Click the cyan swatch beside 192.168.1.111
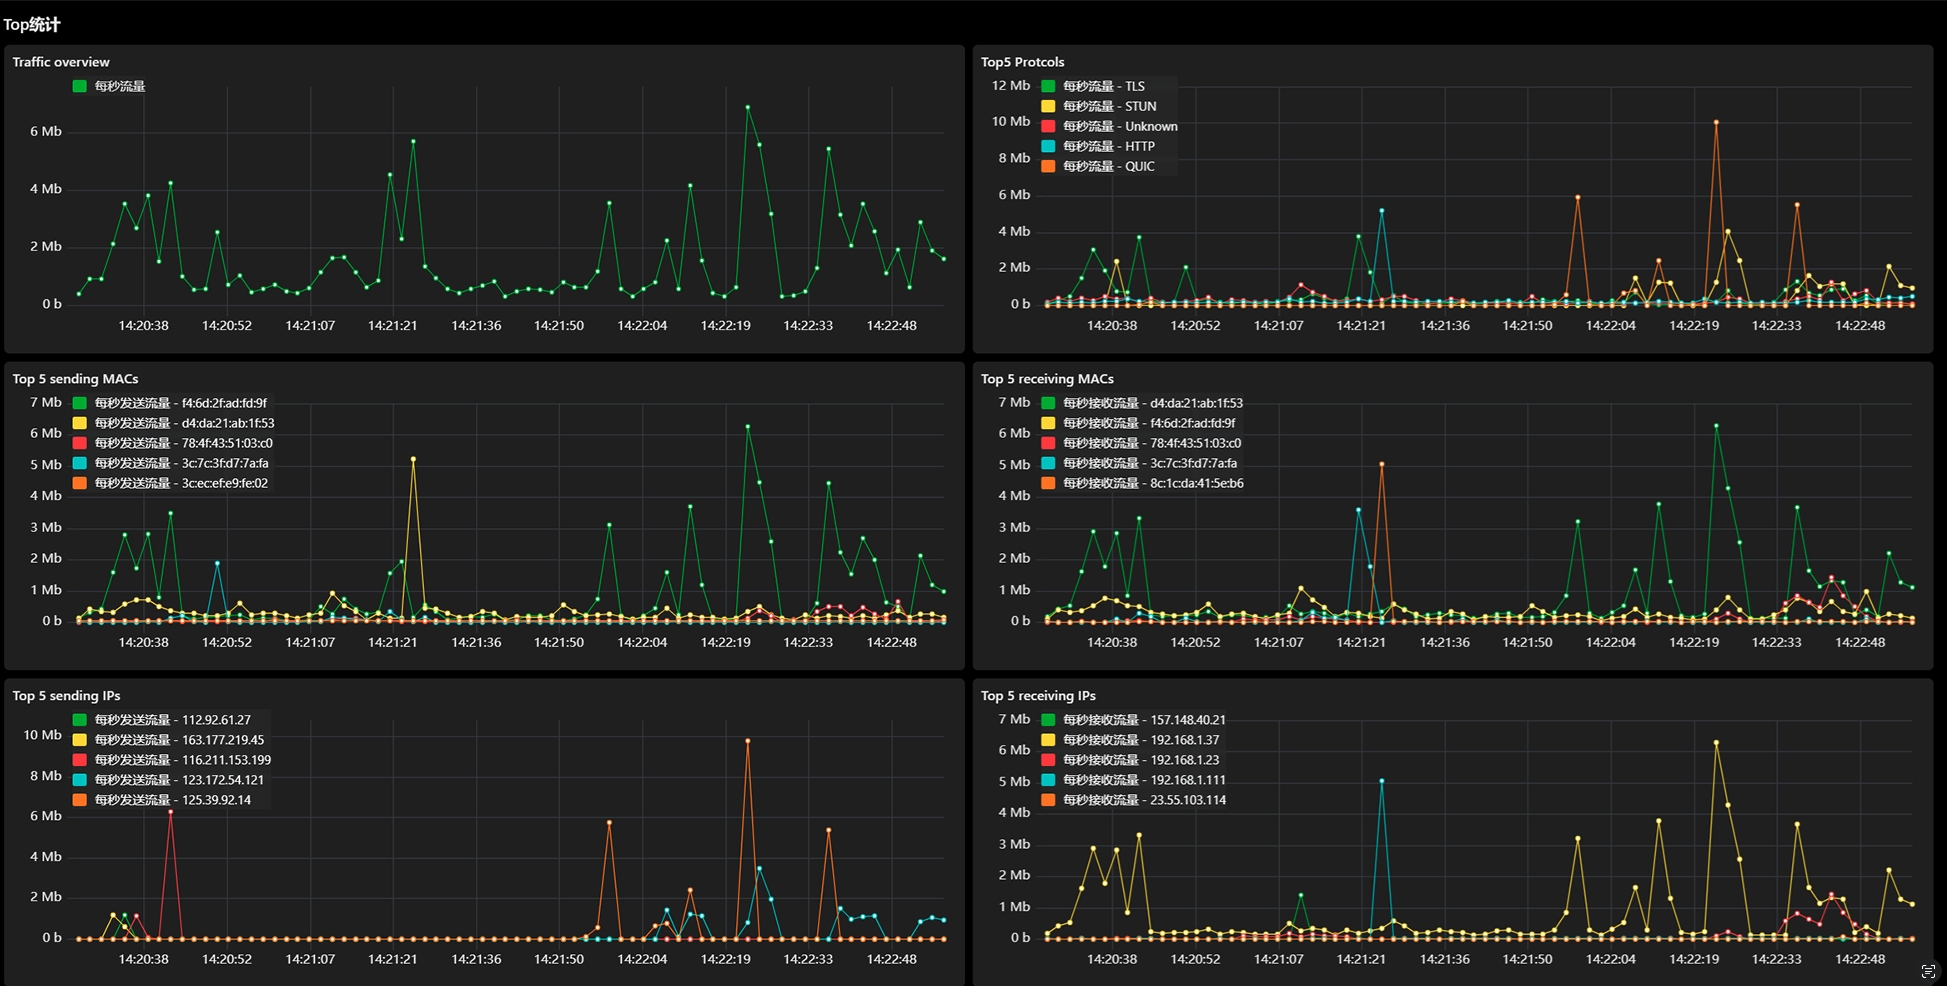The image size is (1947, 986). point(1048,780)
